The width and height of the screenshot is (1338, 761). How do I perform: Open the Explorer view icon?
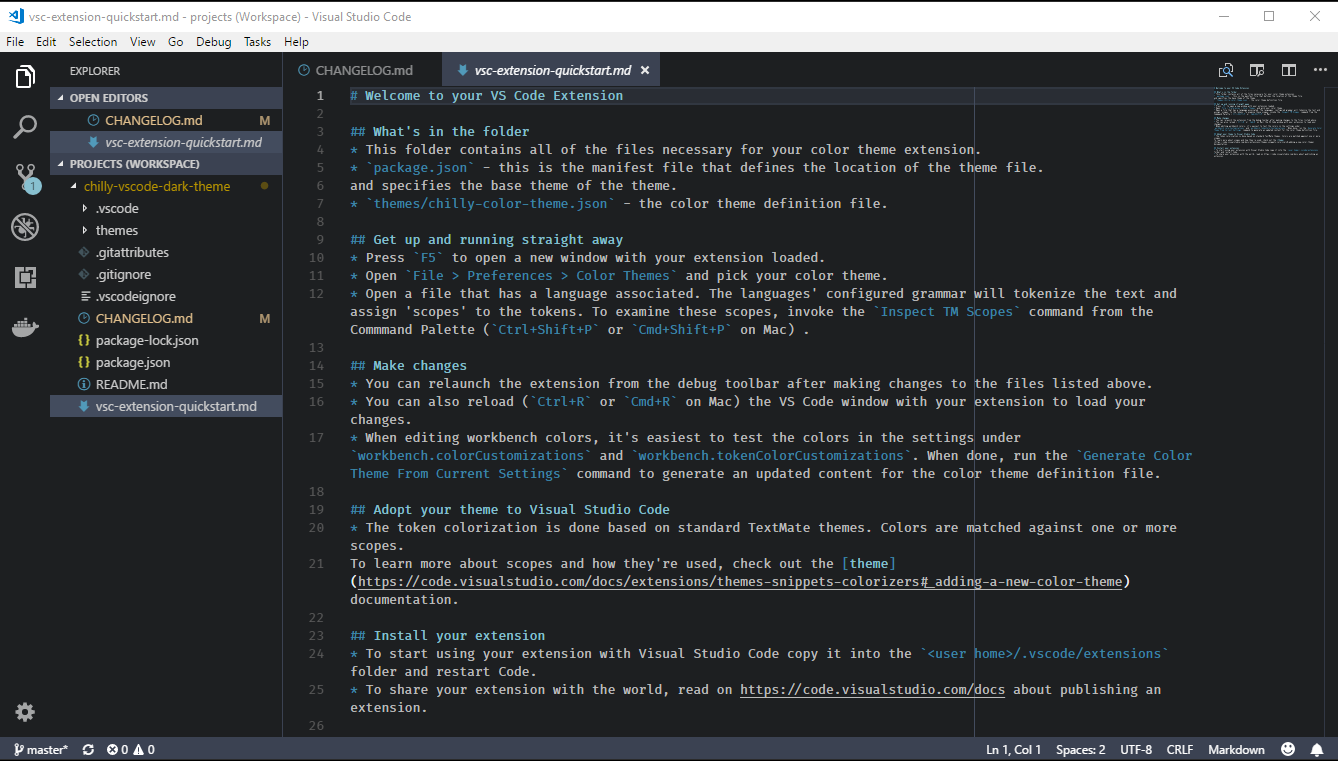tap(24, 76)
